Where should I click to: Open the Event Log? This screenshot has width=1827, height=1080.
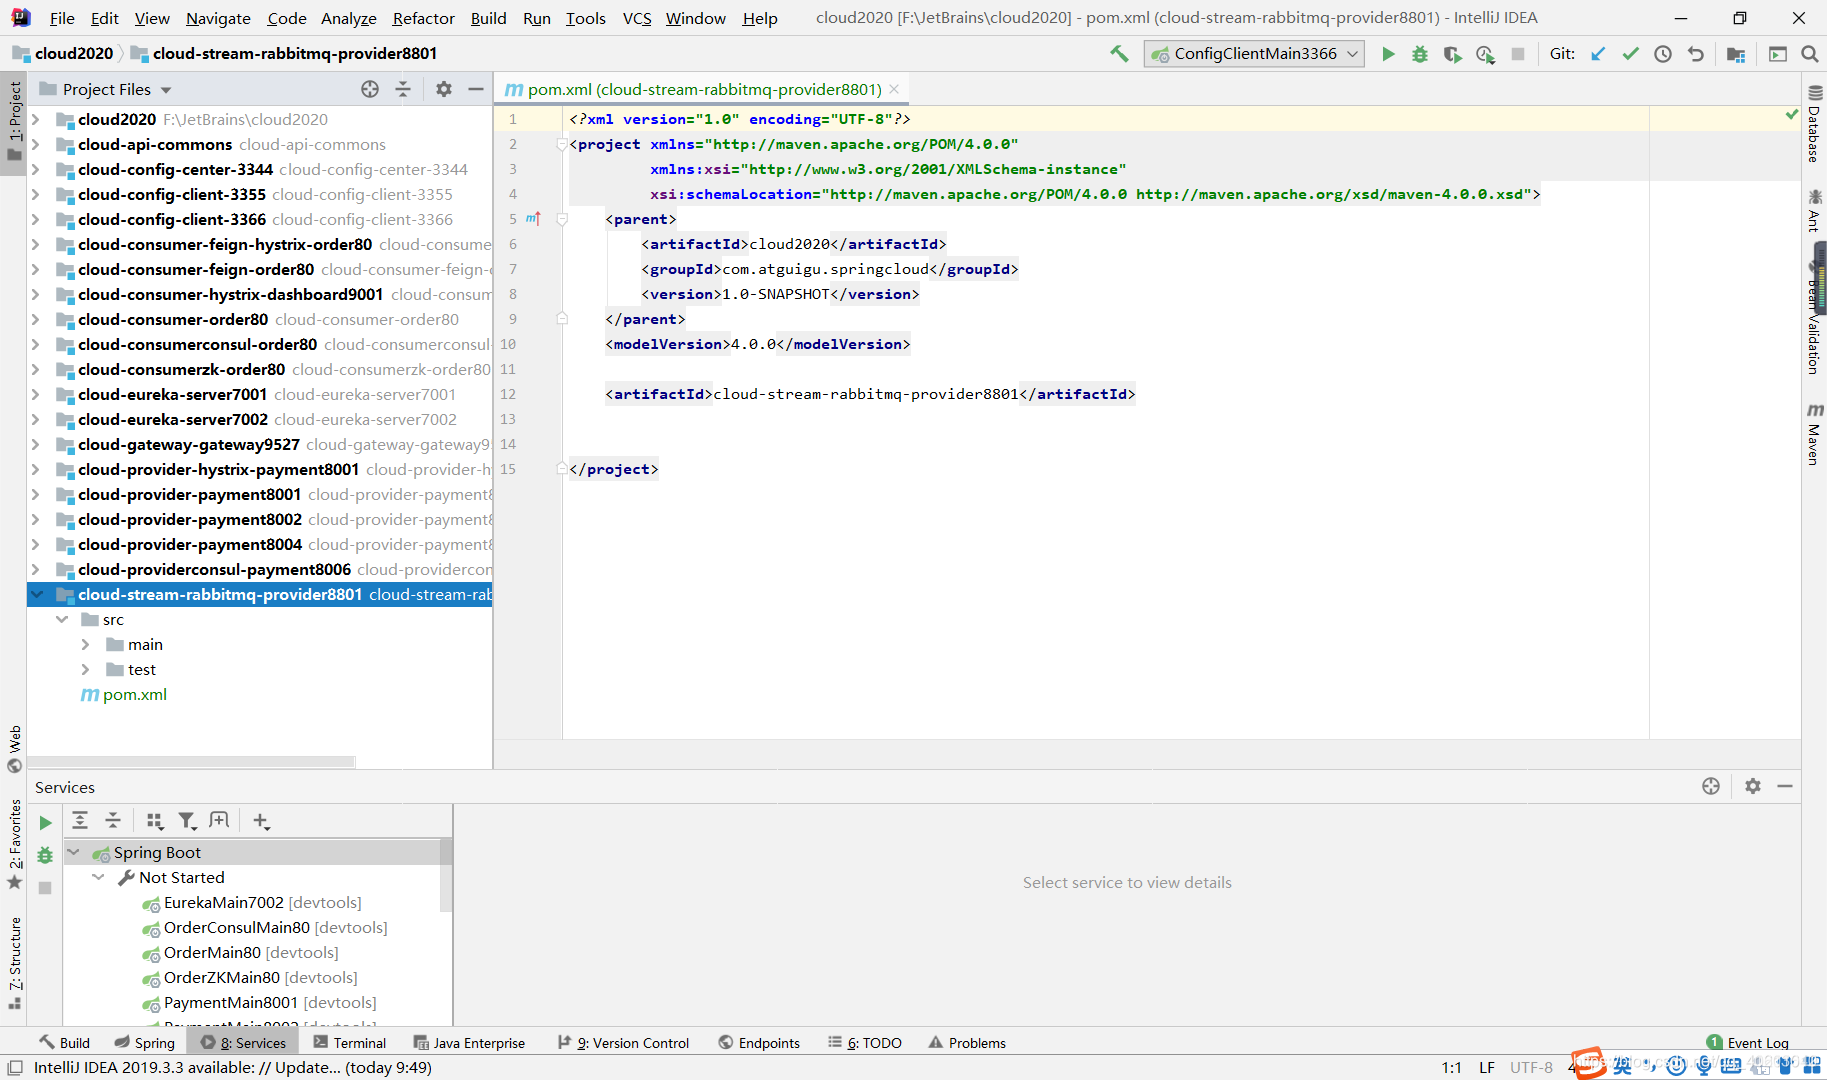(x=1748, y=1042)
